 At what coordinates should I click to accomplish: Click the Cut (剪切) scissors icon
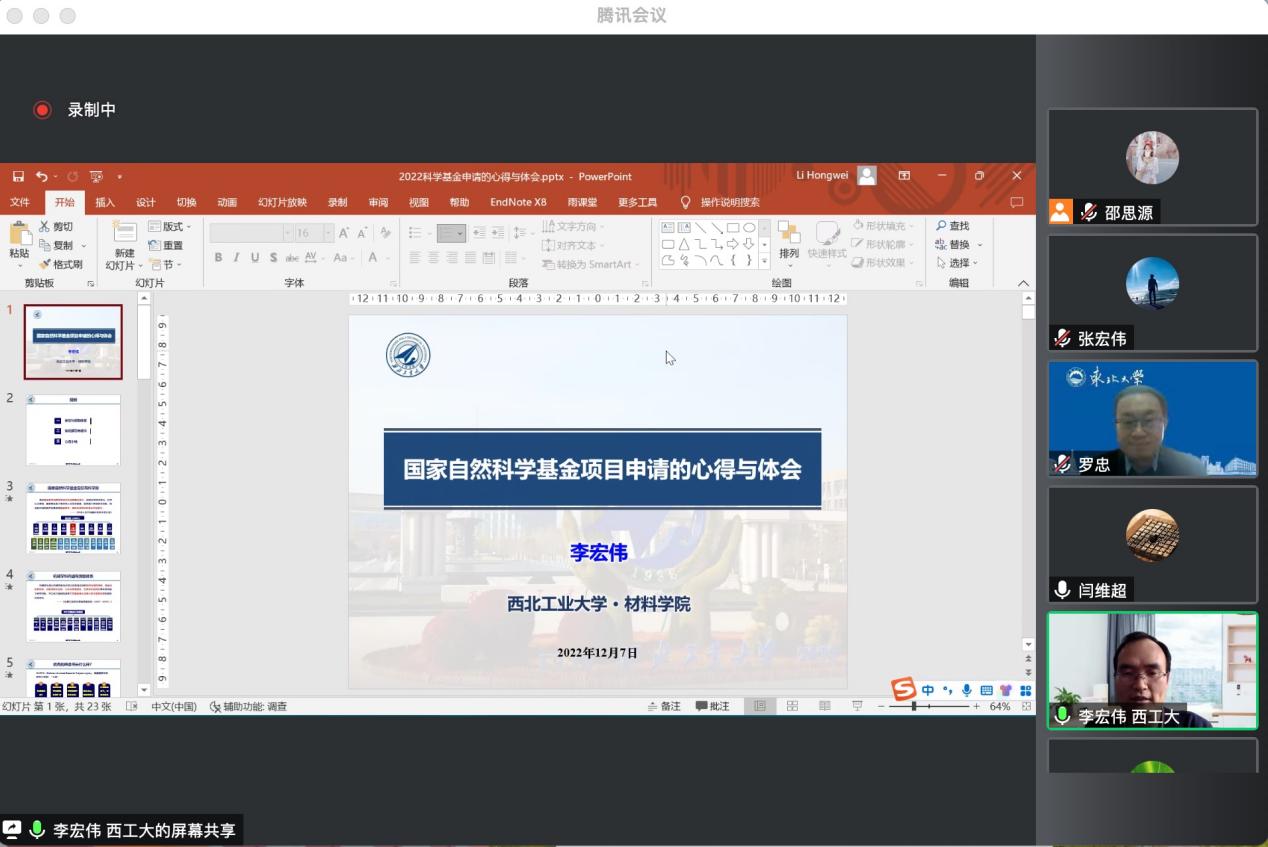pyautogui.click(x=45, y=227)
